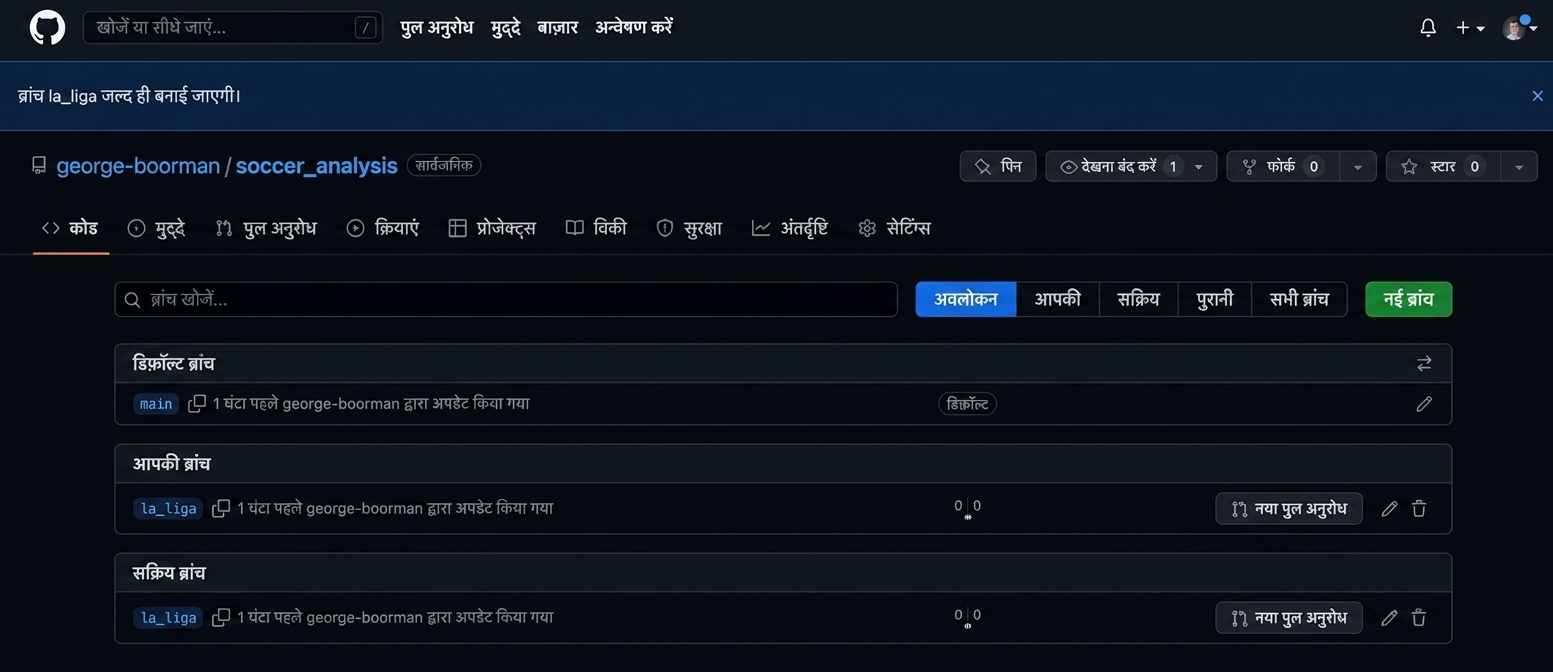Open the मुद्दे repository tab
Viewport: 1553px width, 672px height.
[x=156, y=228]
